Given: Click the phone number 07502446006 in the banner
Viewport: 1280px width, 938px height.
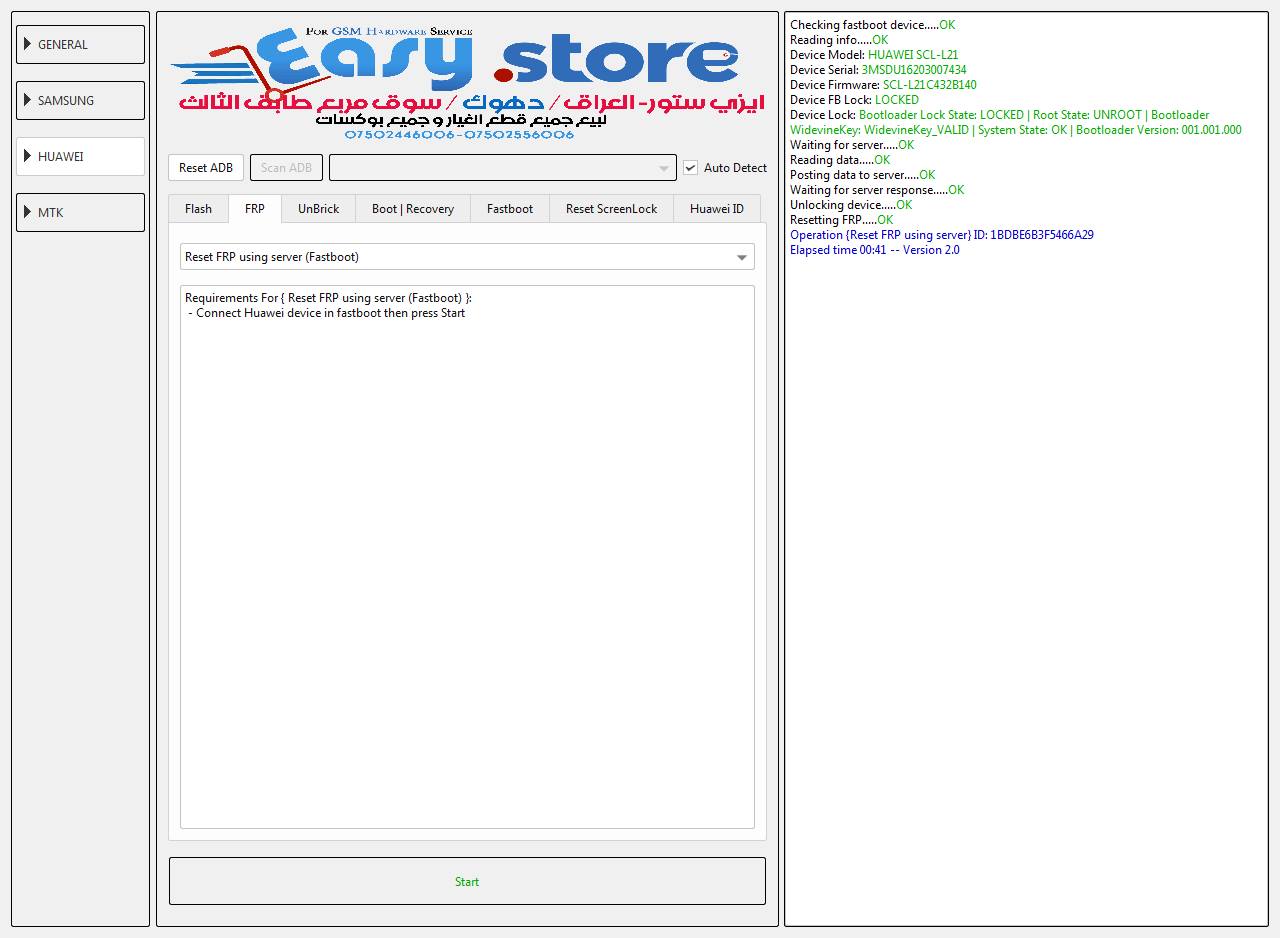Looking at the screenshot, I should click(400, 135).
